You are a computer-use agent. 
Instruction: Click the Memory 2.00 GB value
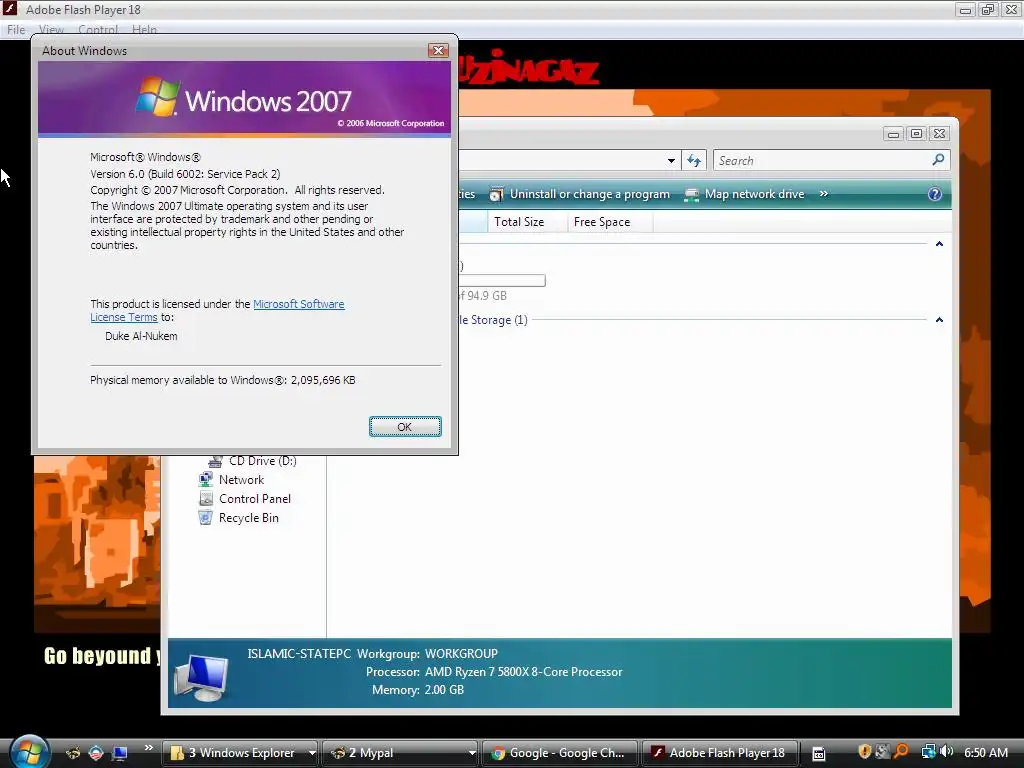tap(444, 690)
